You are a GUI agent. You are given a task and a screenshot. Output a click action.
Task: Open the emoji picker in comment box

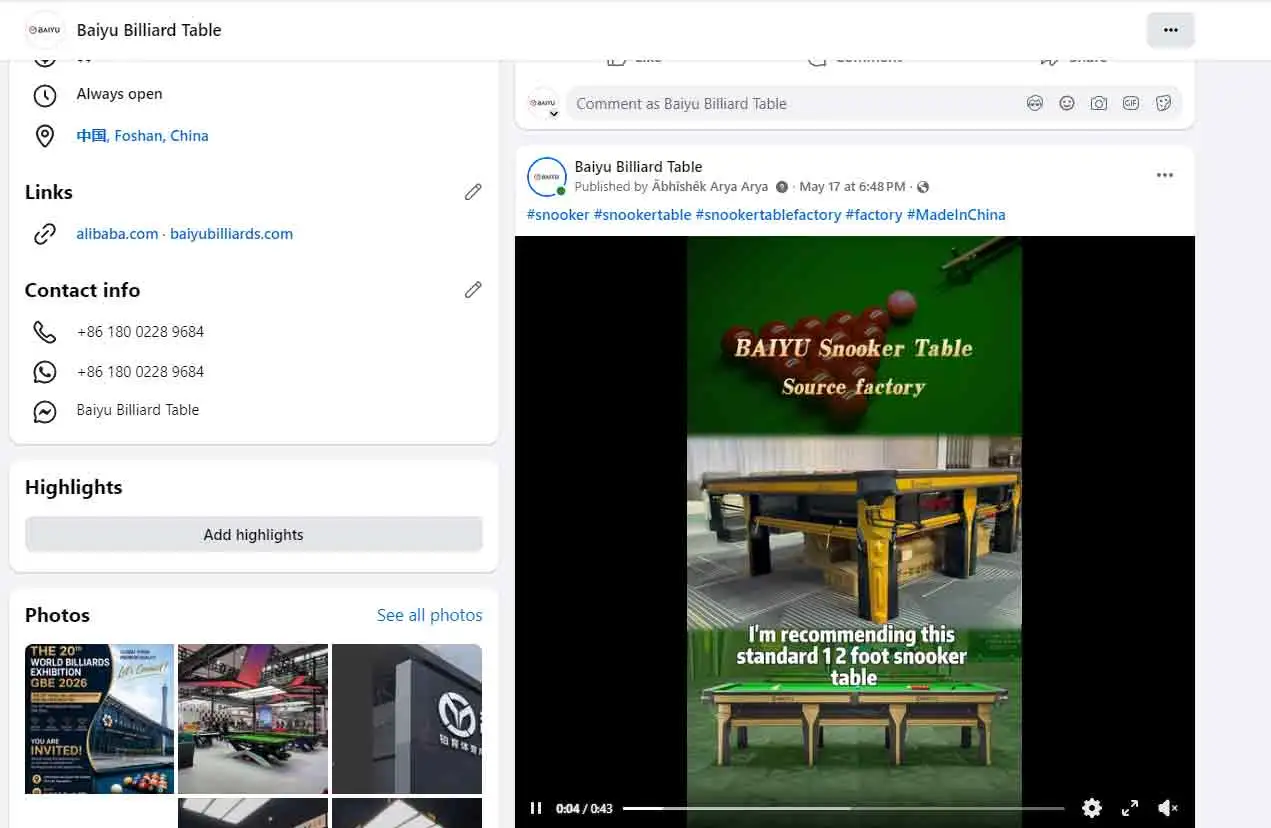(1067, 103)
